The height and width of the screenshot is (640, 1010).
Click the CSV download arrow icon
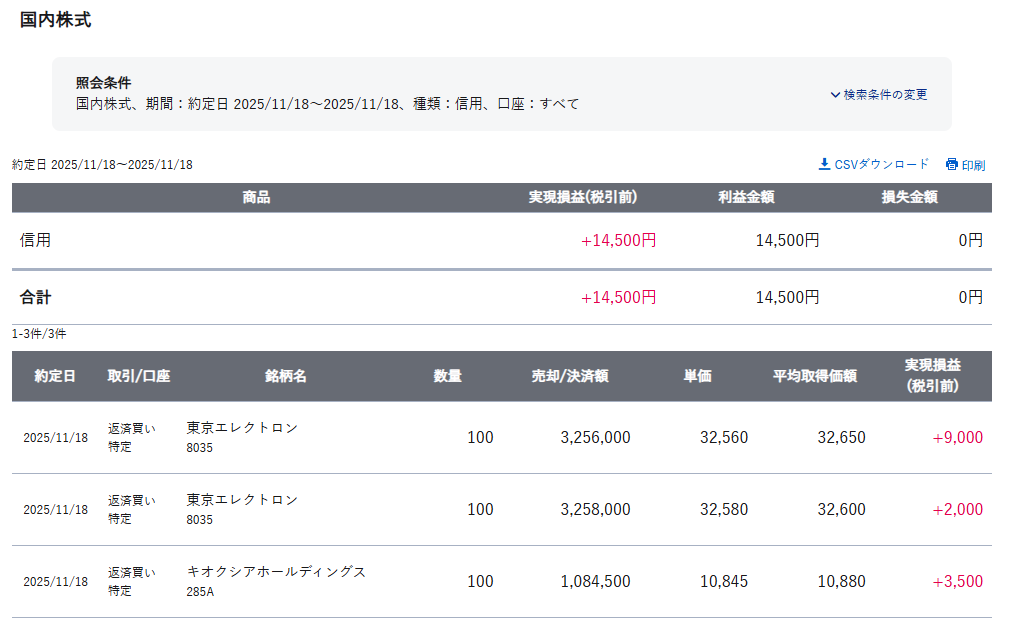pos(824,164)
